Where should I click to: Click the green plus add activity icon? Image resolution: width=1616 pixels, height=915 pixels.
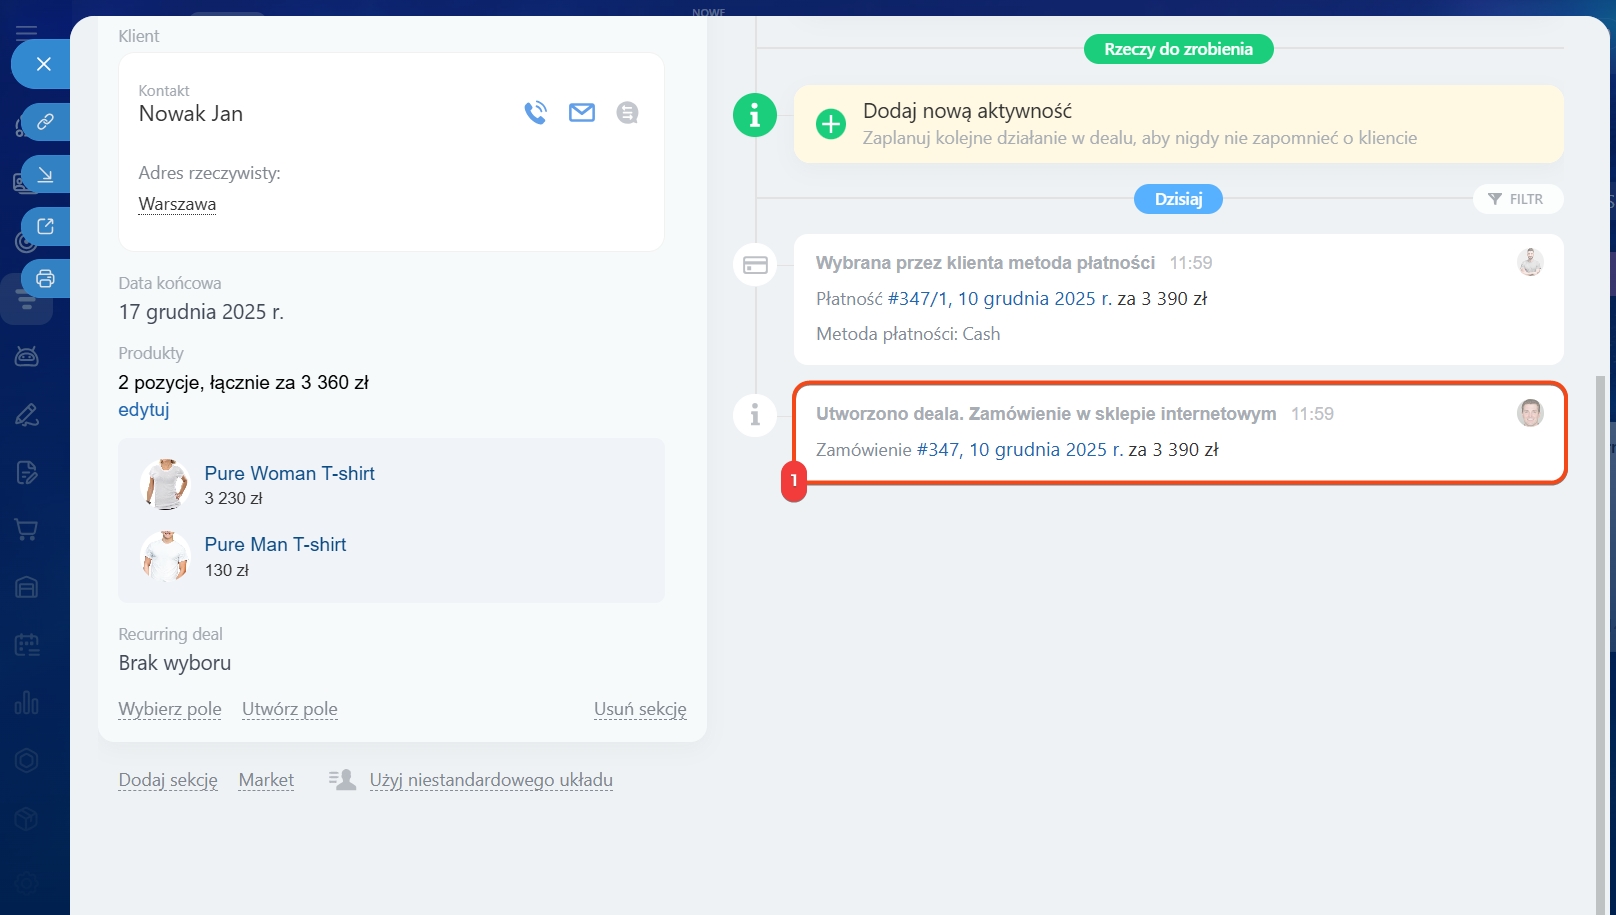(830, 124)
